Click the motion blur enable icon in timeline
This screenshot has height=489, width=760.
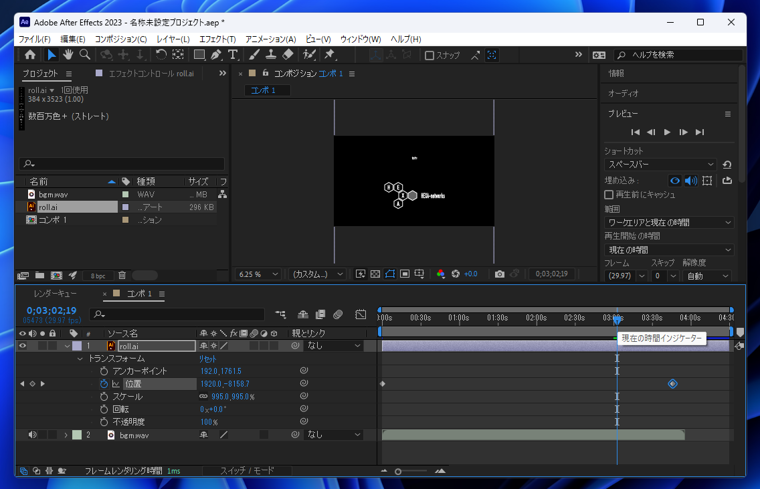(338, 315)
